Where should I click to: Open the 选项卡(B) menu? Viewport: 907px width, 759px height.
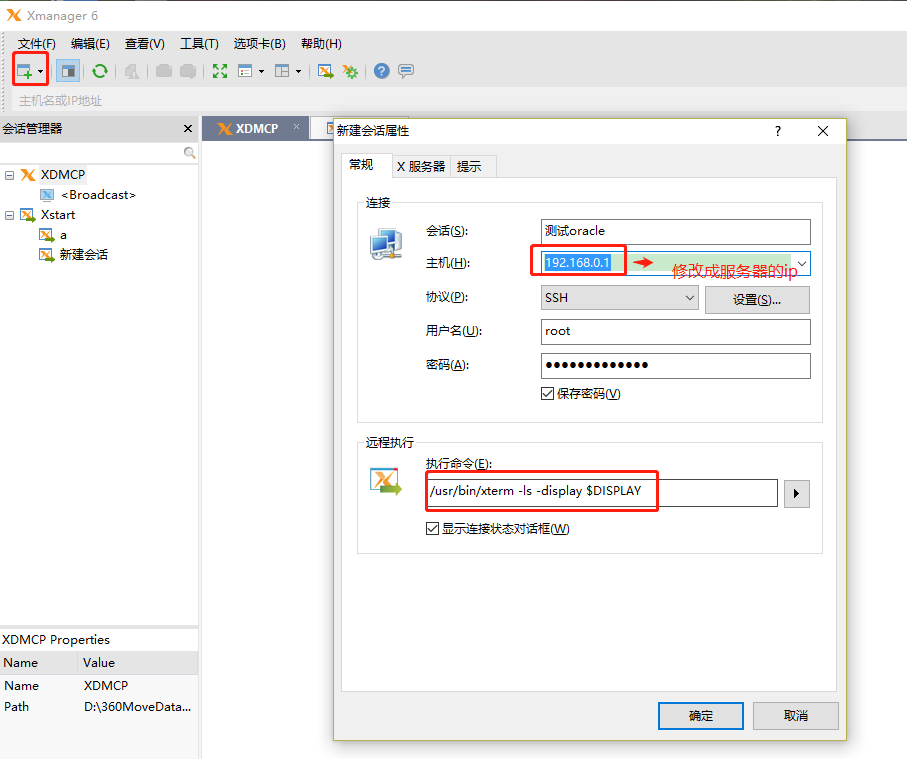pyautogui.click(x=260, y=44)
